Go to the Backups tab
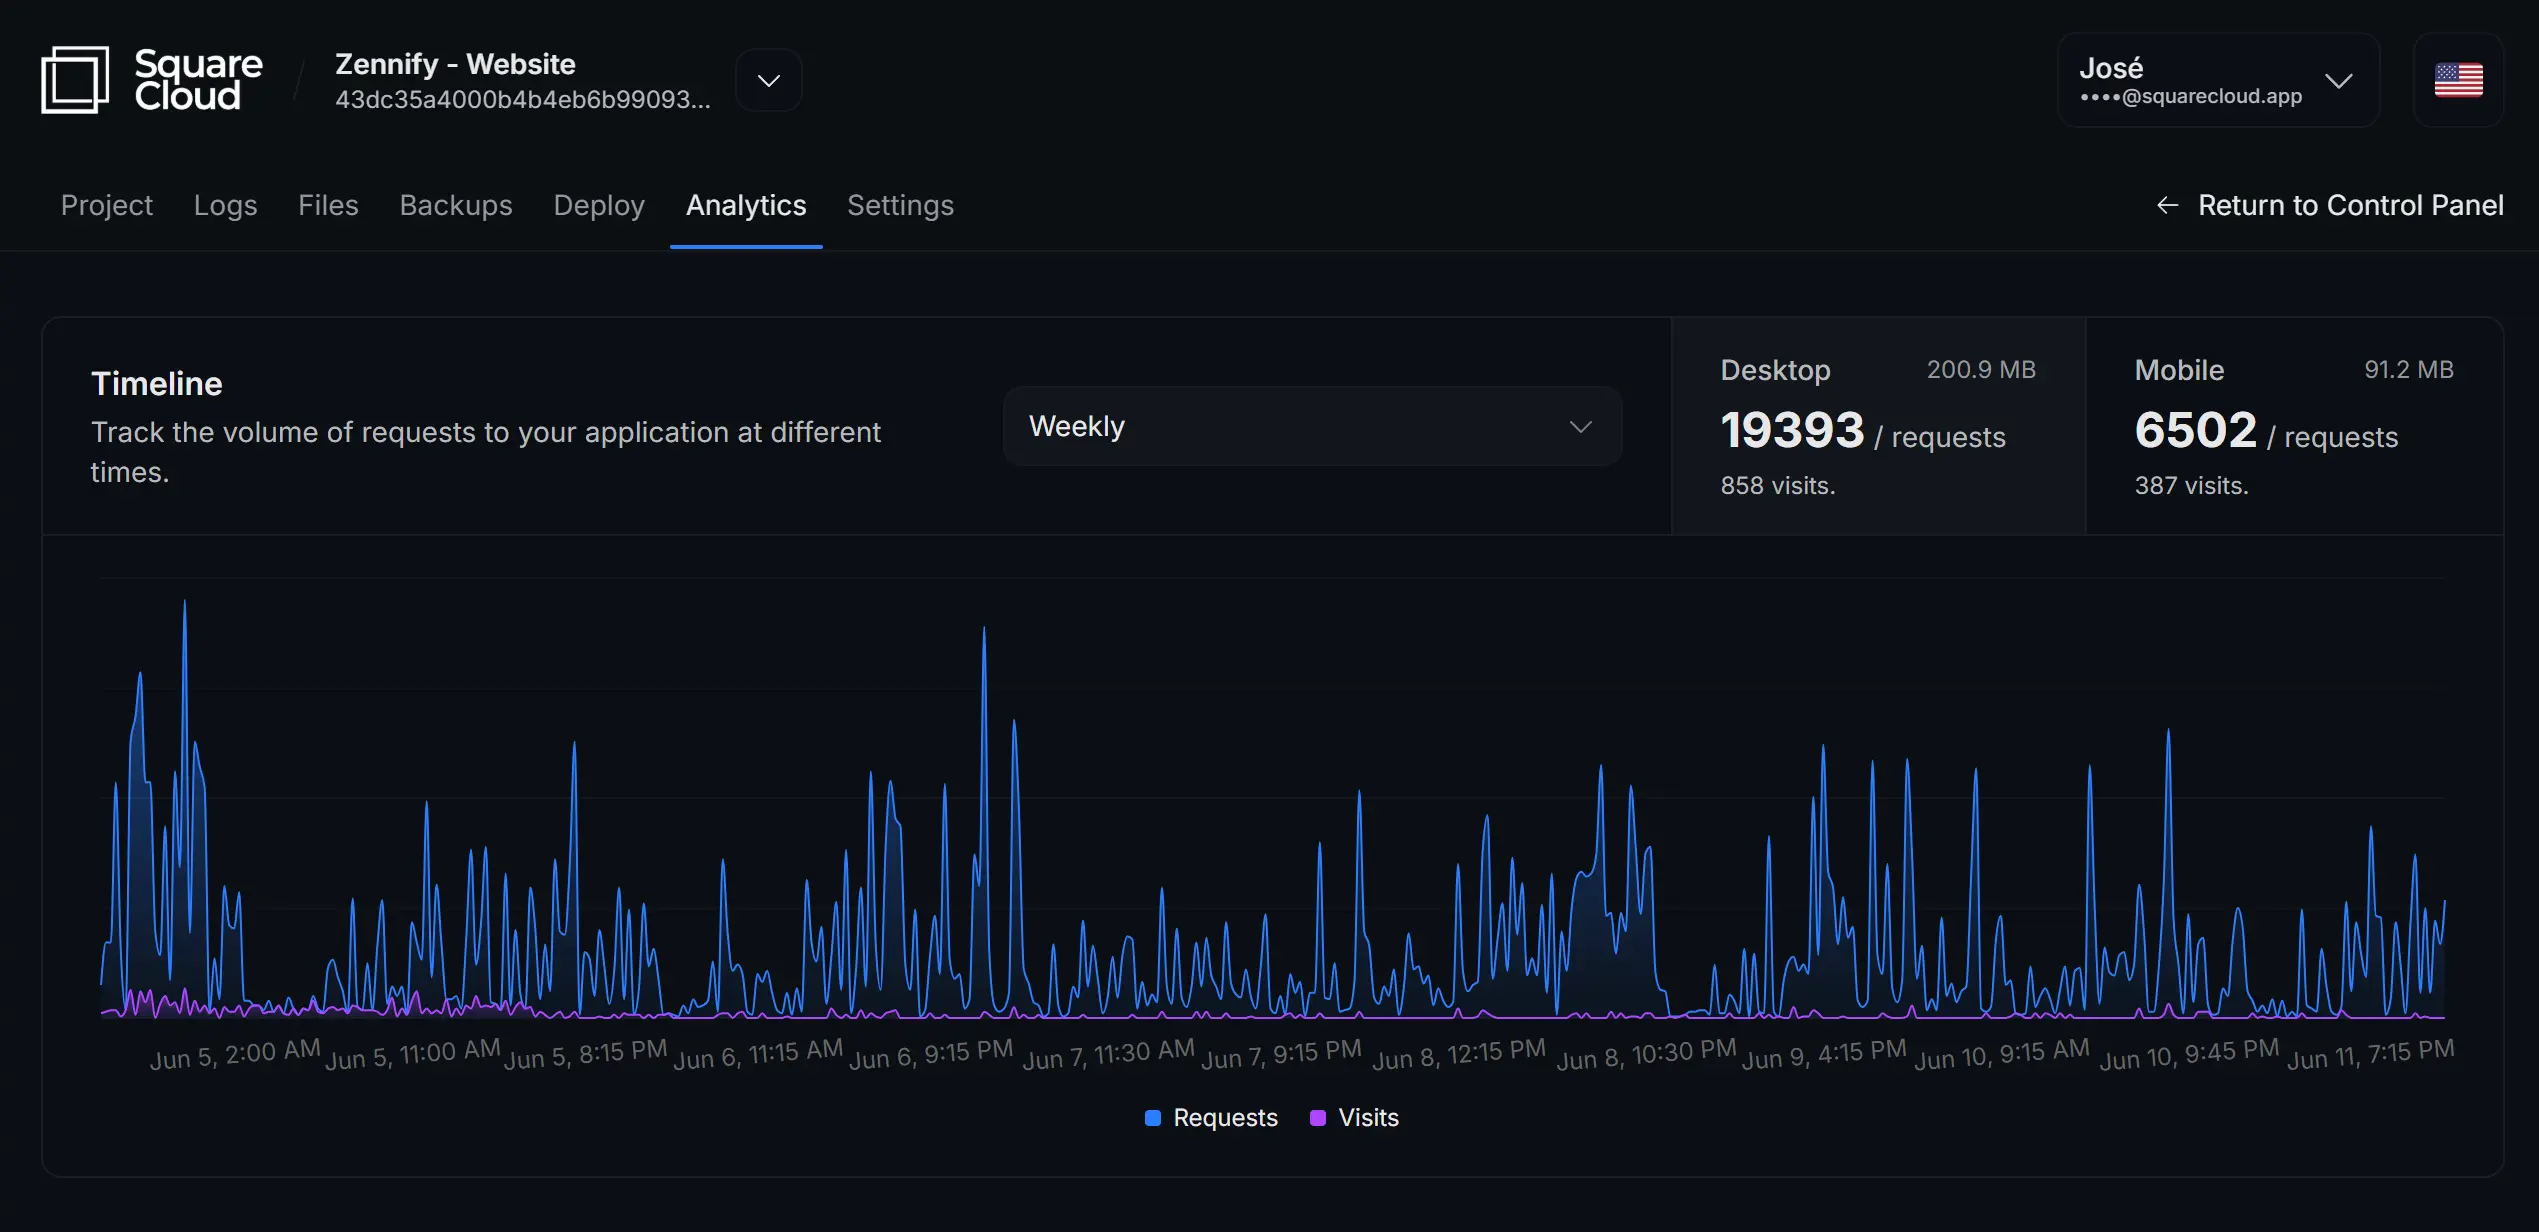Screen dimensions: 2539x1232 tap(456, 206)
